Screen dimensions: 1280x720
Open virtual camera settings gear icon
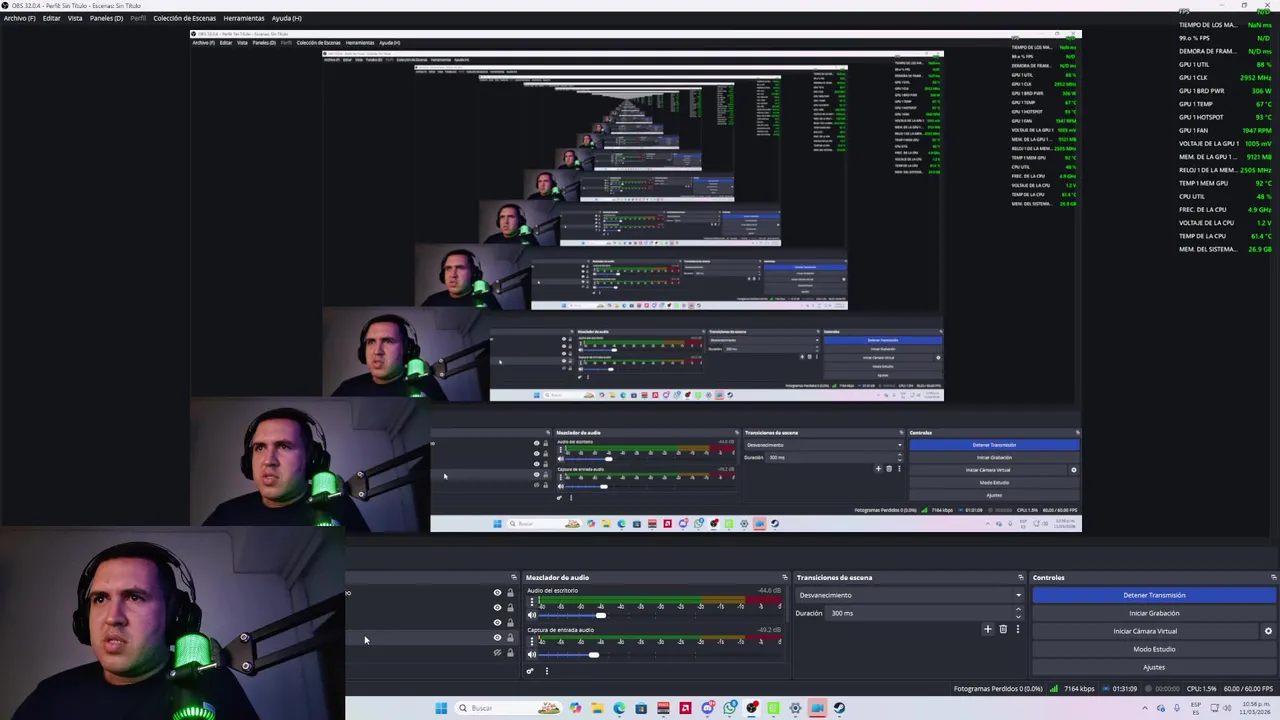(x=1268, y=631)
